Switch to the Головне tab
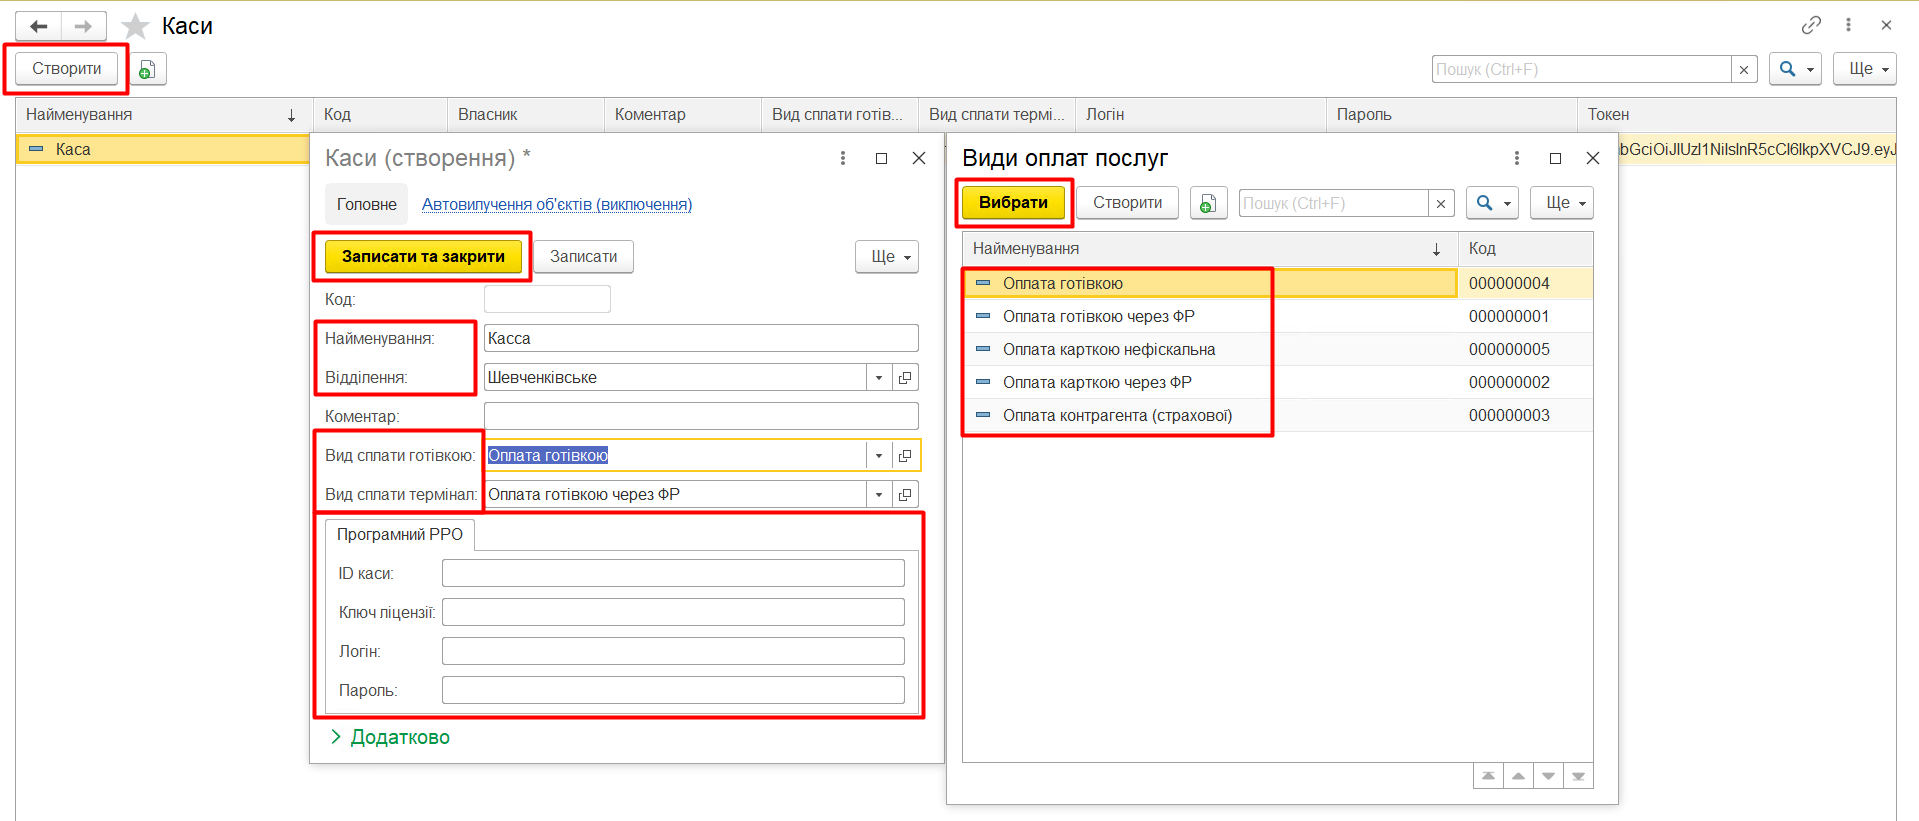This screenshot has height=821, width=1919. click(366, 204)
